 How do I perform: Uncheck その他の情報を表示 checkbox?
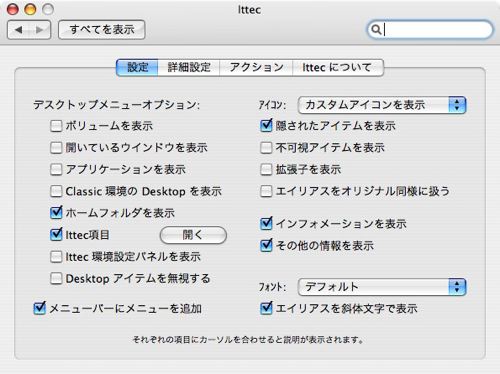(266, 246)
